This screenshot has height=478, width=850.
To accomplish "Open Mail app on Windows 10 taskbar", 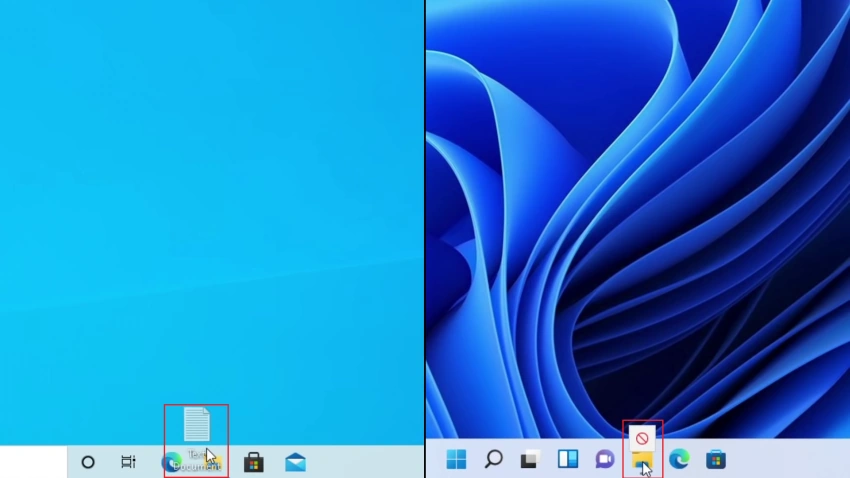I will (295, 463).
